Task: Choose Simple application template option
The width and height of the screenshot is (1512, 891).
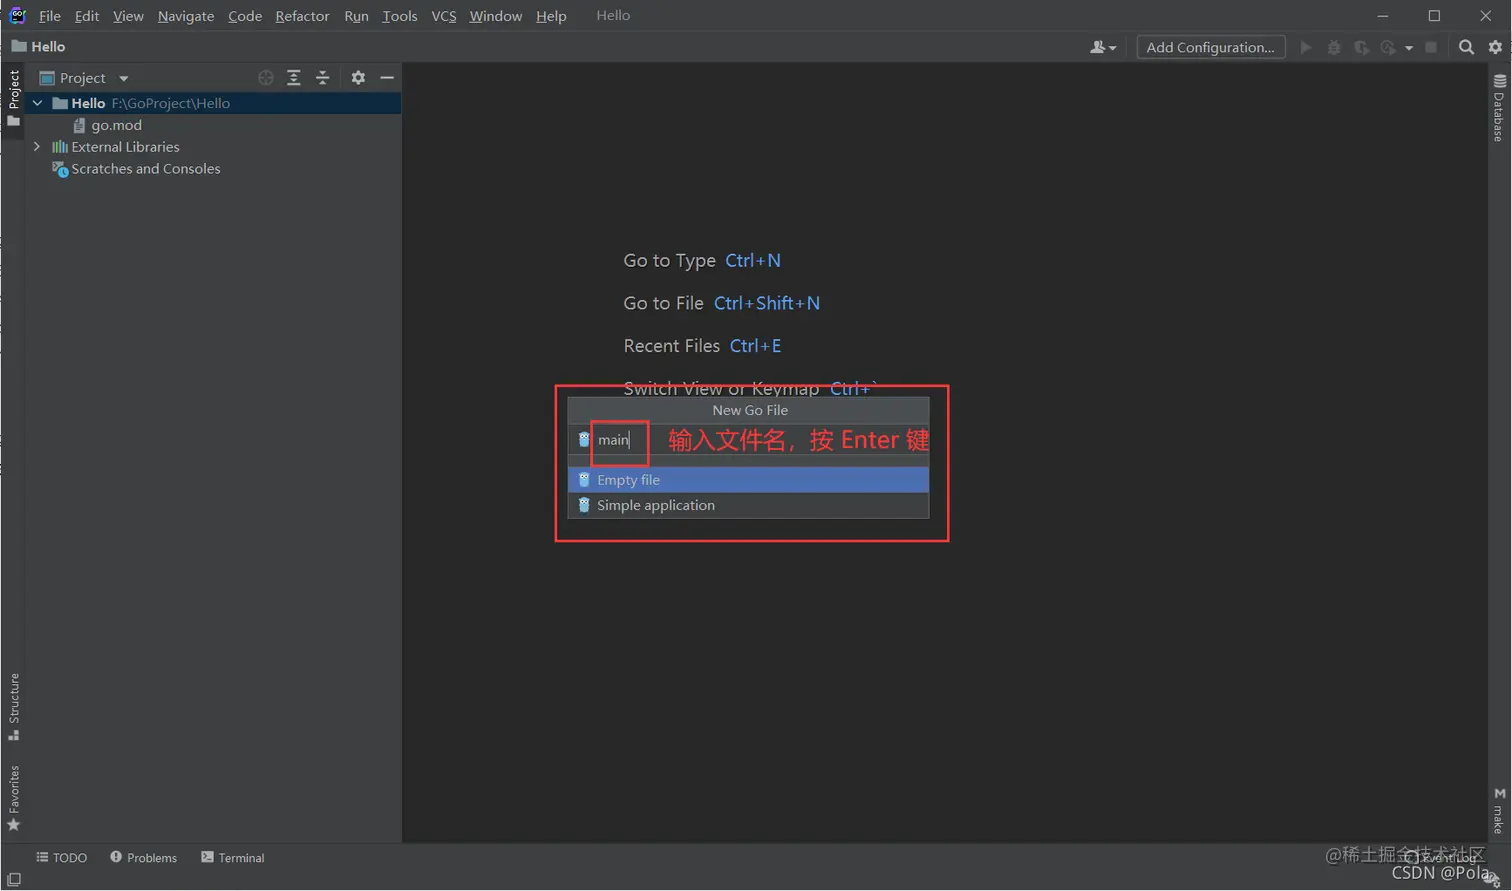Action: pyautogui.click(x=748, y=505)
